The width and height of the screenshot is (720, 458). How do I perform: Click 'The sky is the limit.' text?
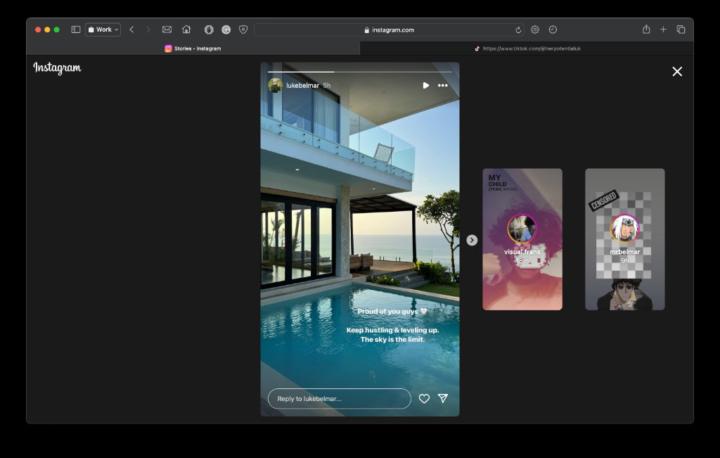[392, 339]
